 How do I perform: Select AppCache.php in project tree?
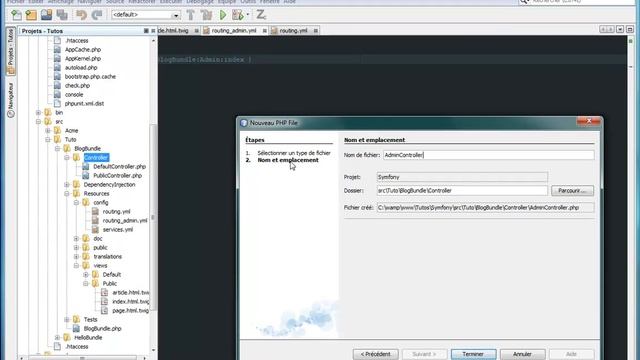[83, 50]
